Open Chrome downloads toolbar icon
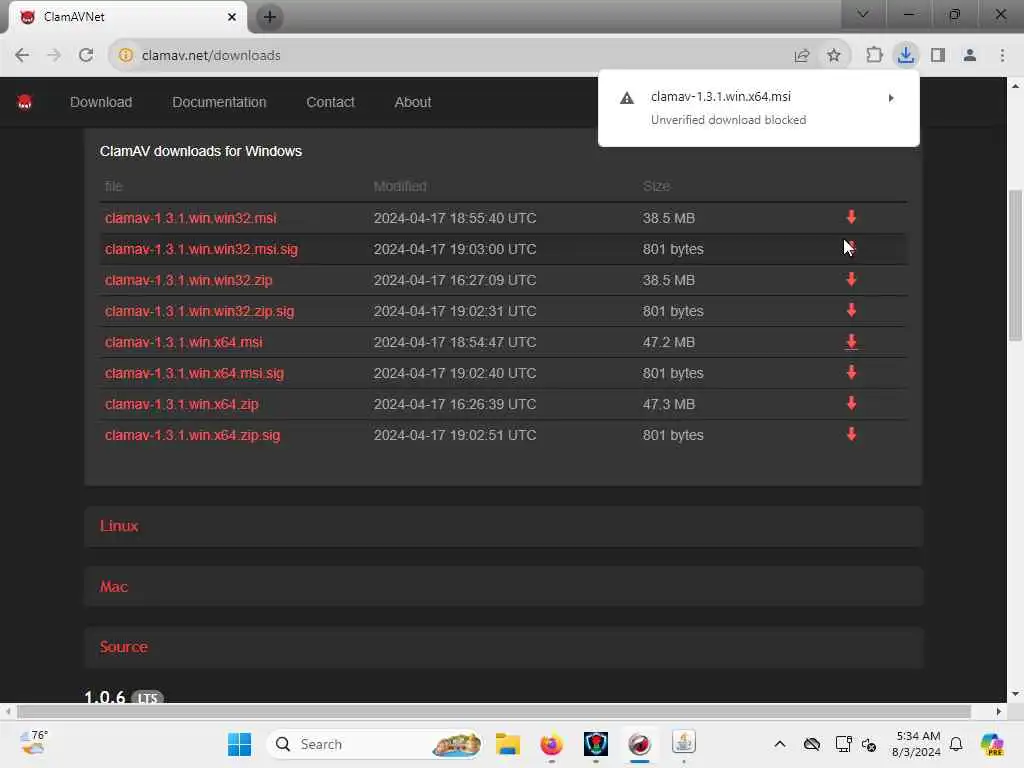The width and height of the screenshot is (1024, 768). pos(906,56)
